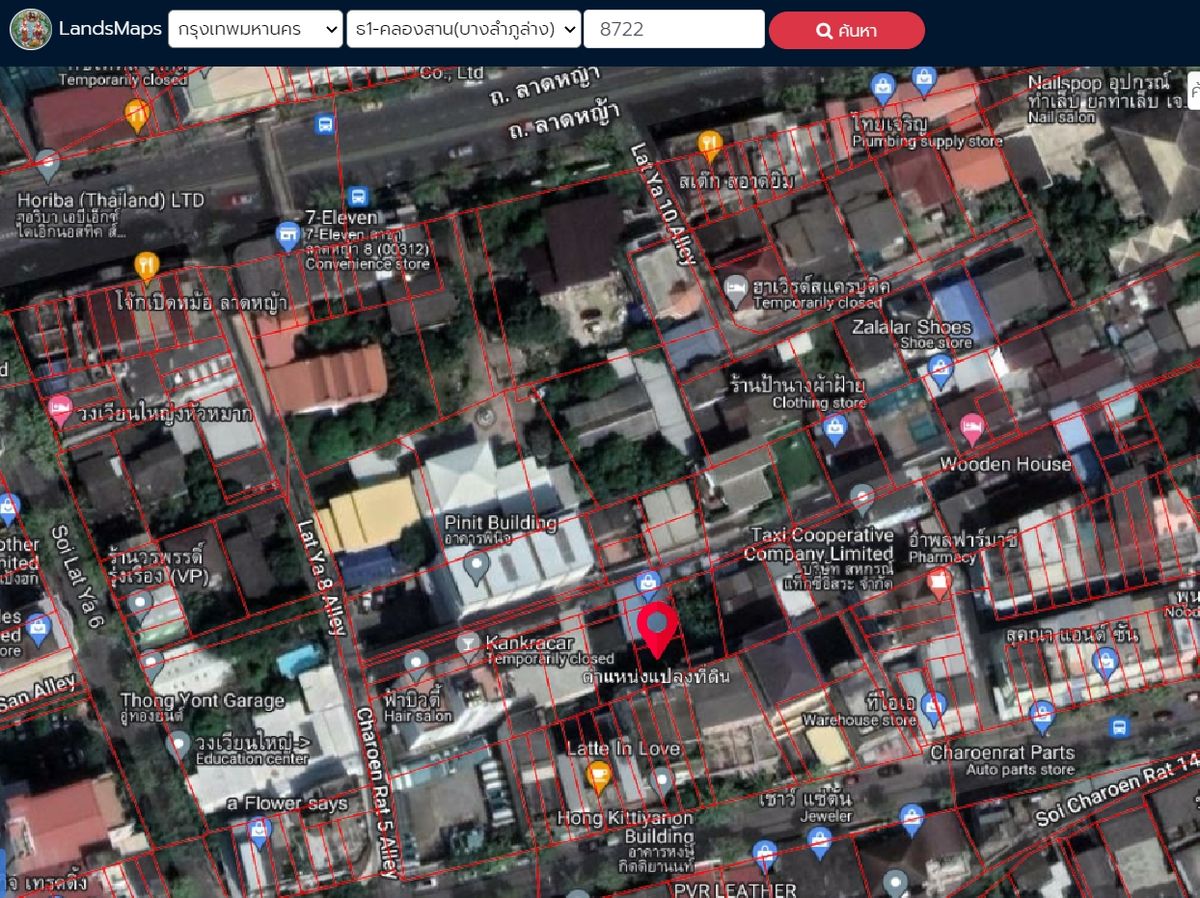
Task: Click the red land parcel location pin
Action: click(x=657, y=630)
